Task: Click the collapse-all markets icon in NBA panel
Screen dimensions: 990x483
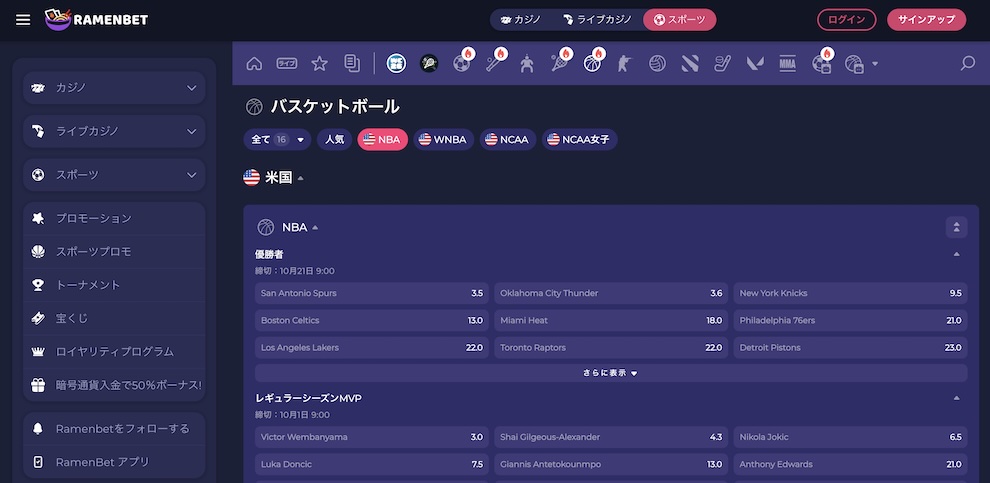Action: tap(957, 227)
